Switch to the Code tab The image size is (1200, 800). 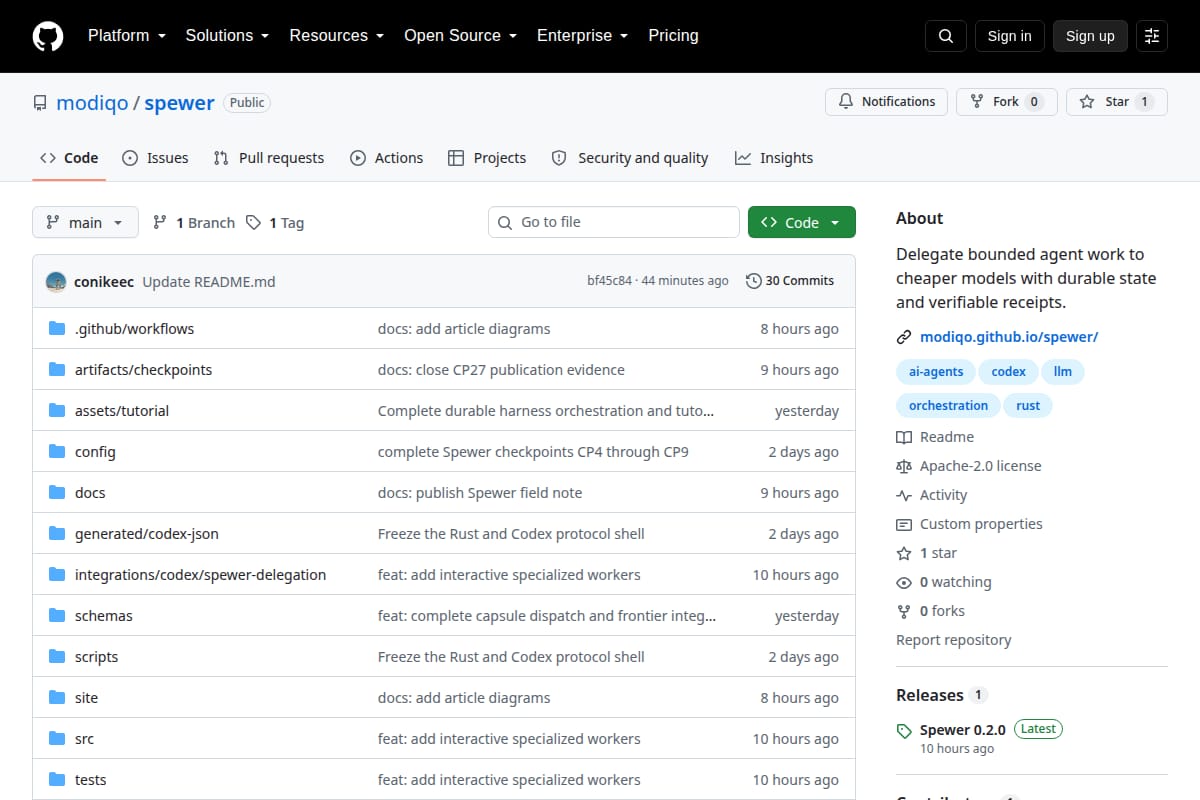click(x=69, y=158)
